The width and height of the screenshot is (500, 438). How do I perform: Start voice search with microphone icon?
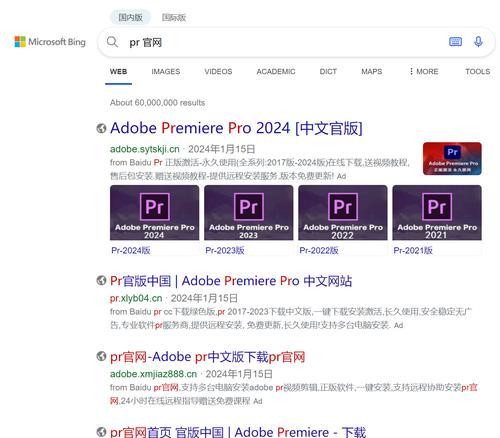478,42
